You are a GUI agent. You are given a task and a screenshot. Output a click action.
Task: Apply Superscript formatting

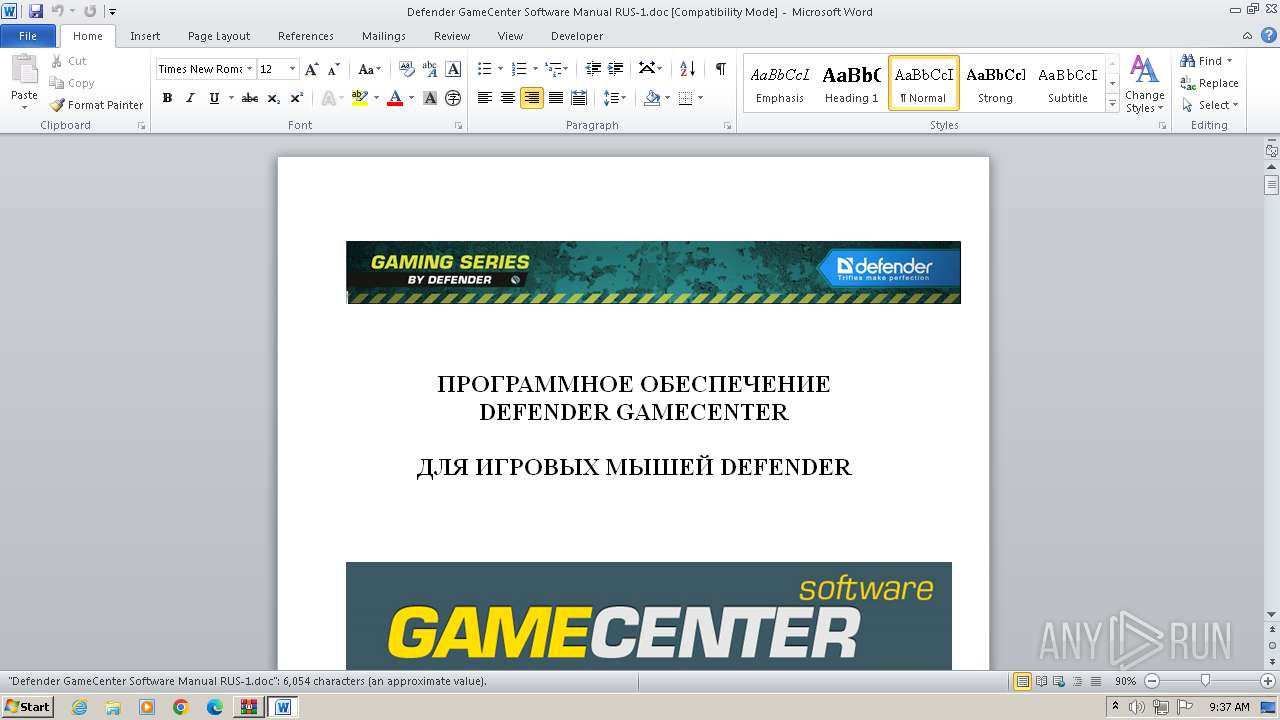[x=297, y=98]
